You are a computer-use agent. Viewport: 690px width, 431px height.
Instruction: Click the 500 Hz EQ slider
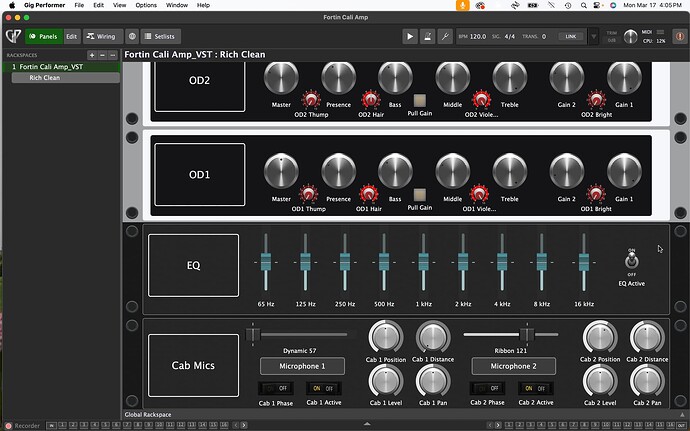384,262
